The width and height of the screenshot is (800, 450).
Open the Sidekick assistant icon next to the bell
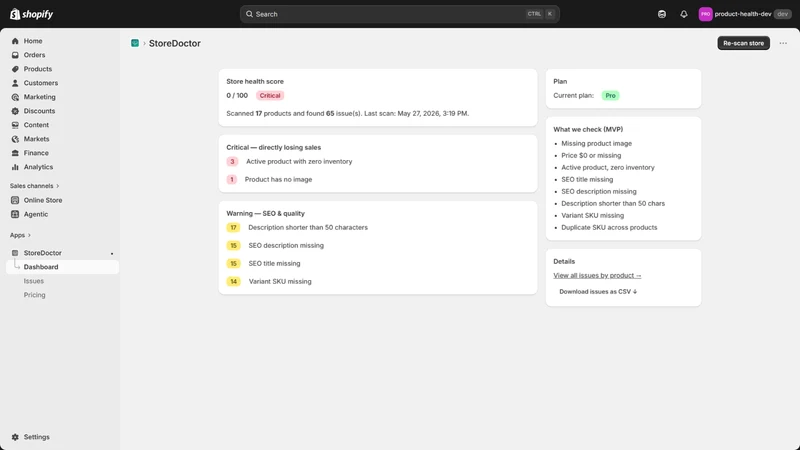click(x=662, y=14)
